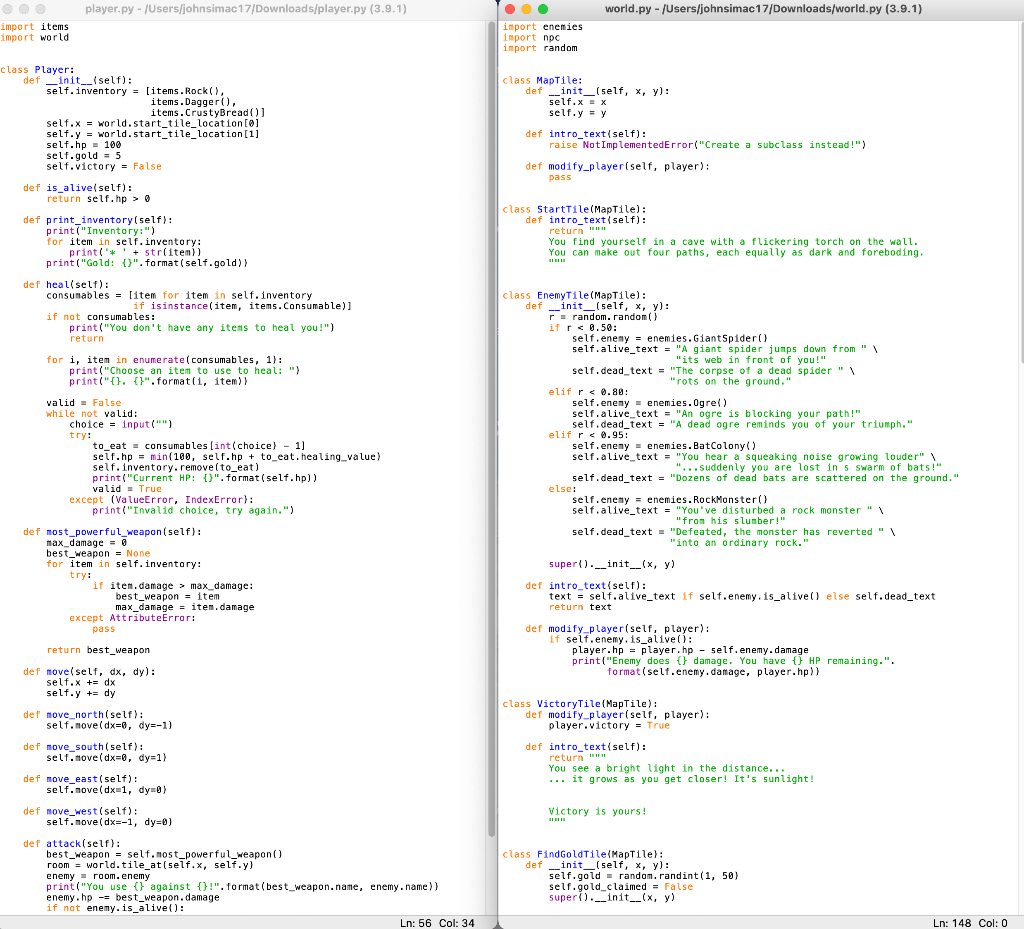Click the 'Ln: 148 Col: 0' status in world.py

tap(970, 922)
